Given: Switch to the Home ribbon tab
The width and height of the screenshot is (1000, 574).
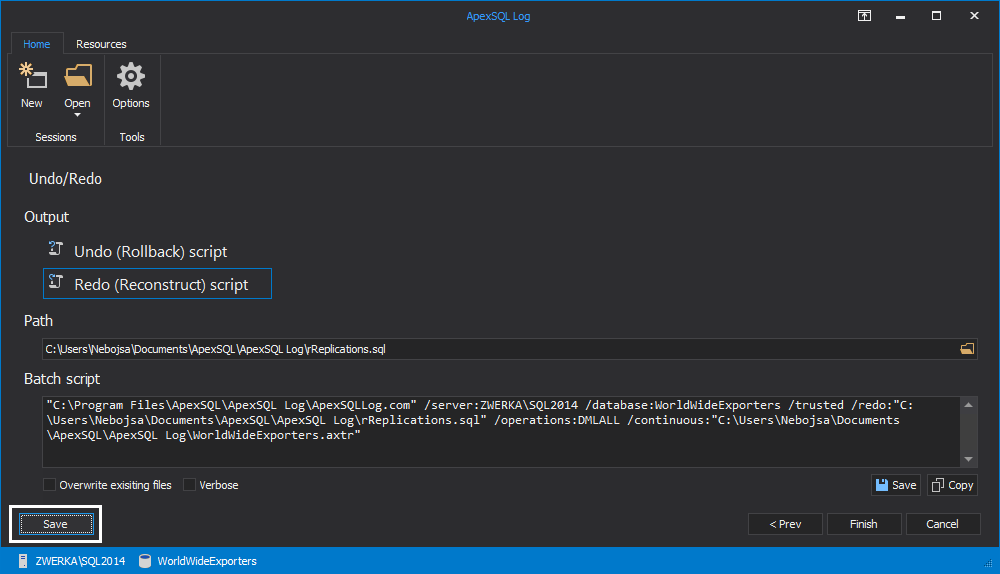Looking at the screenshot, I should [x=36, y=44].
